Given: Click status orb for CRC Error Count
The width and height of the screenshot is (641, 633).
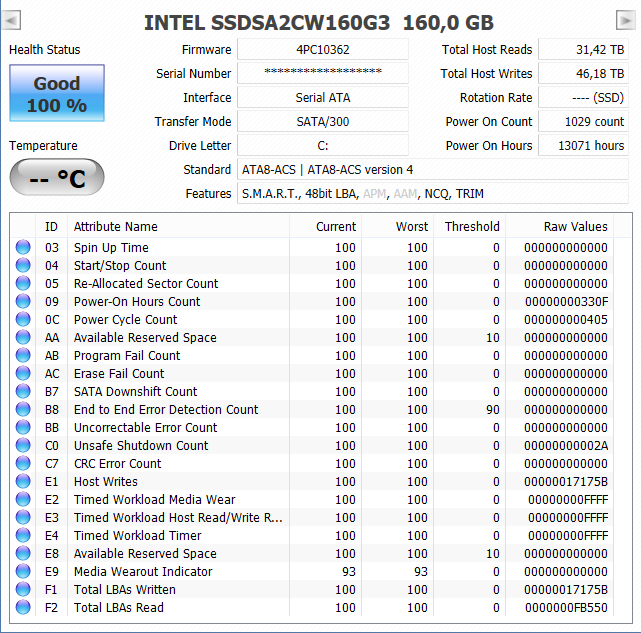Looking at the screenshot, I should [23, 463].
